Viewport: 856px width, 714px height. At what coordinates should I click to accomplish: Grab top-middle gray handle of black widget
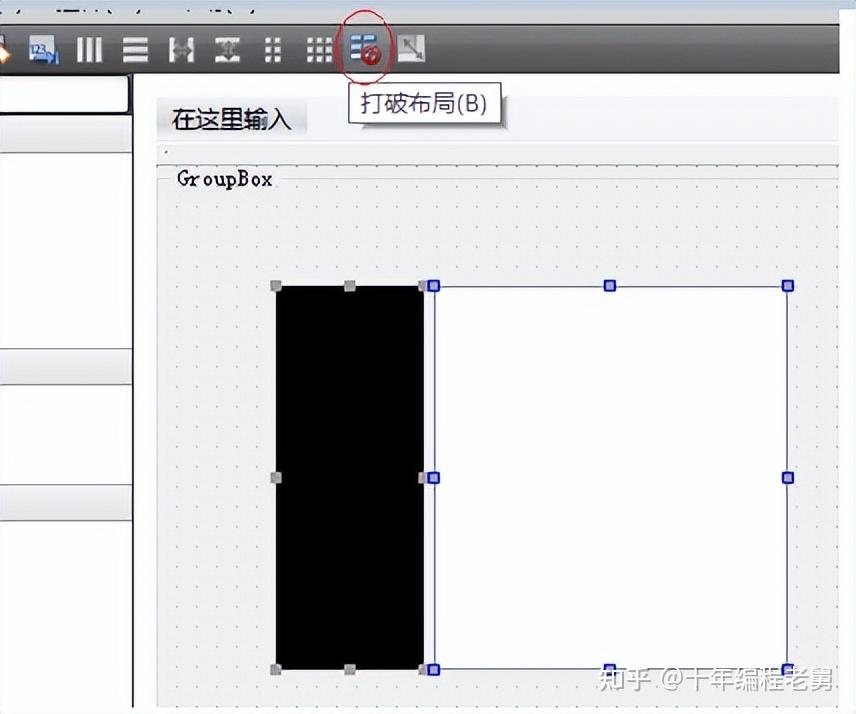[x=350, y=285]
